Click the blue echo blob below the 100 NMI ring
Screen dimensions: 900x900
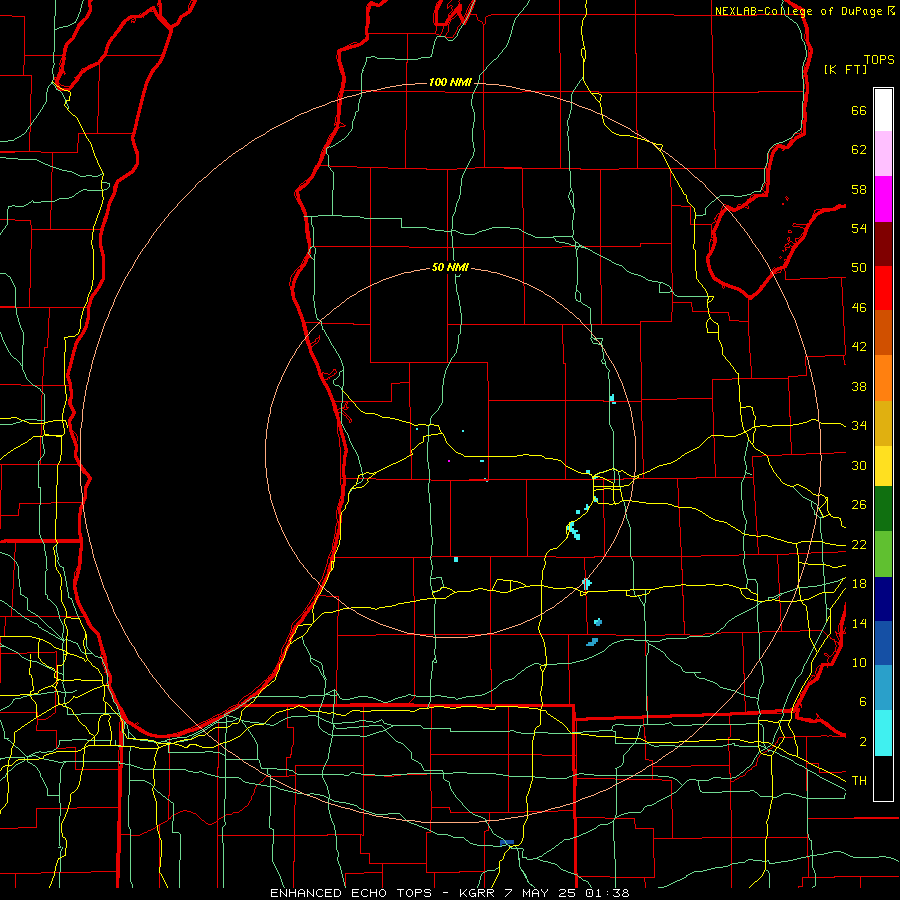point(507,842)
